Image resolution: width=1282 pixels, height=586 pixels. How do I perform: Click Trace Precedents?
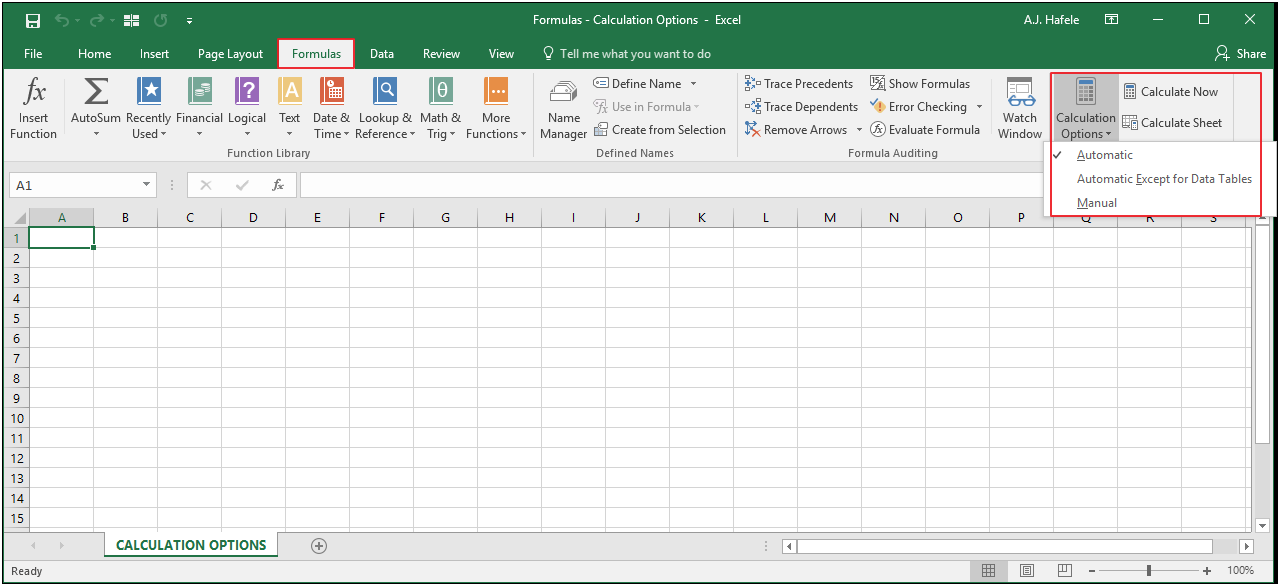[799, 84]
